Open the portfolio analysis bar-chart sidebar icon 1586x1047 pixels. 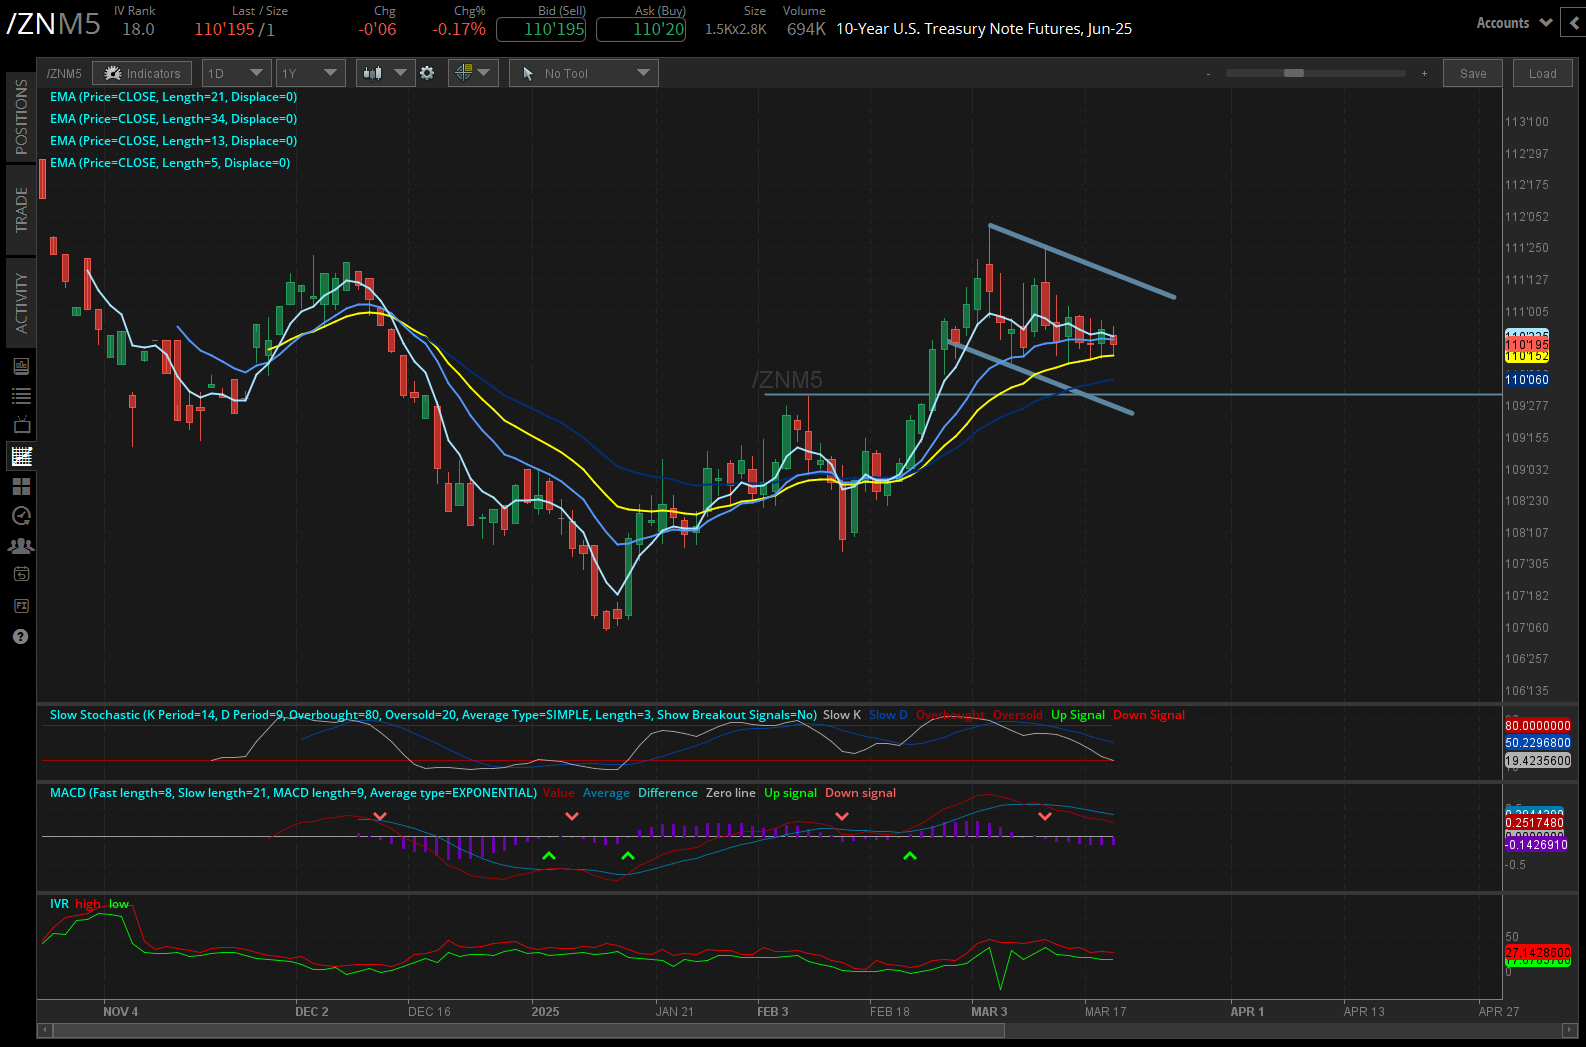click(x=21, y=366)
